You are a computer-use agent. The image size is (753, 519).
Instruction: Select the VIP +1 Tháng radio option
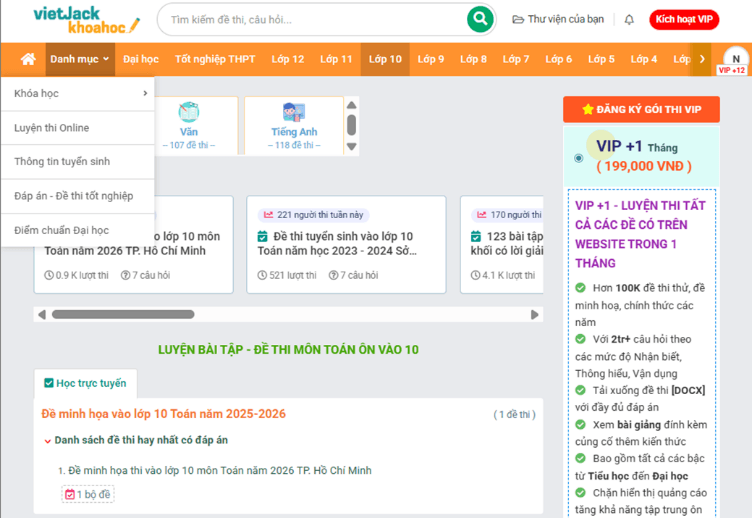coord(579,158)
